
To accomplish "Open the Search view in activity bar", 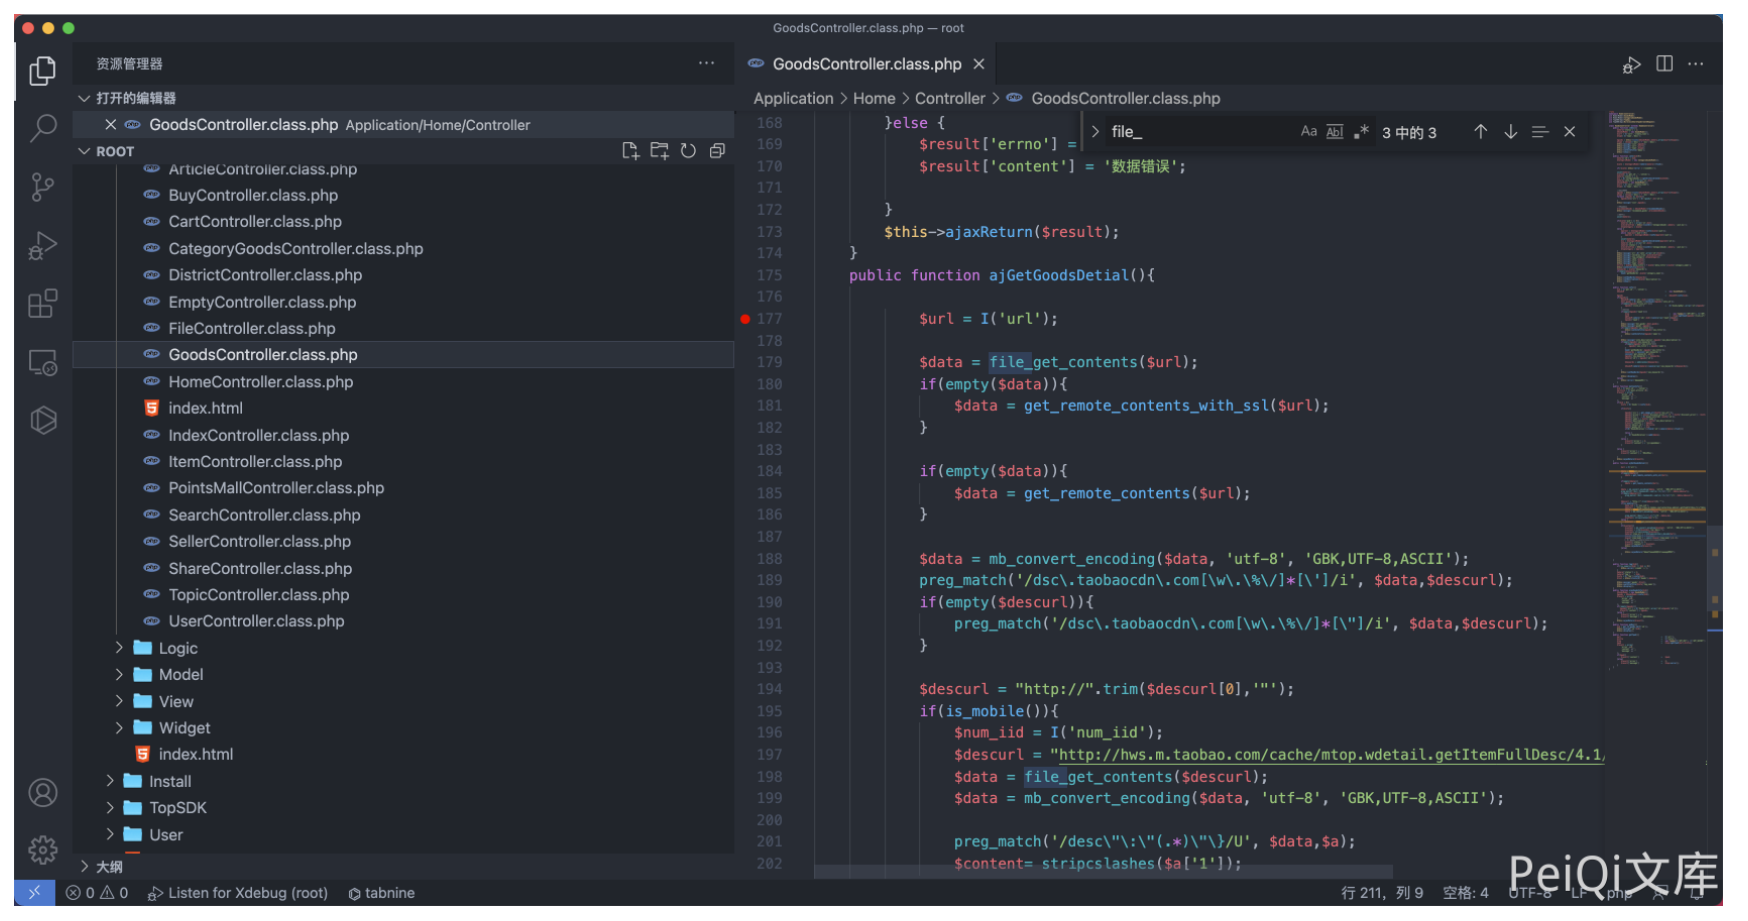I will 42,128.
